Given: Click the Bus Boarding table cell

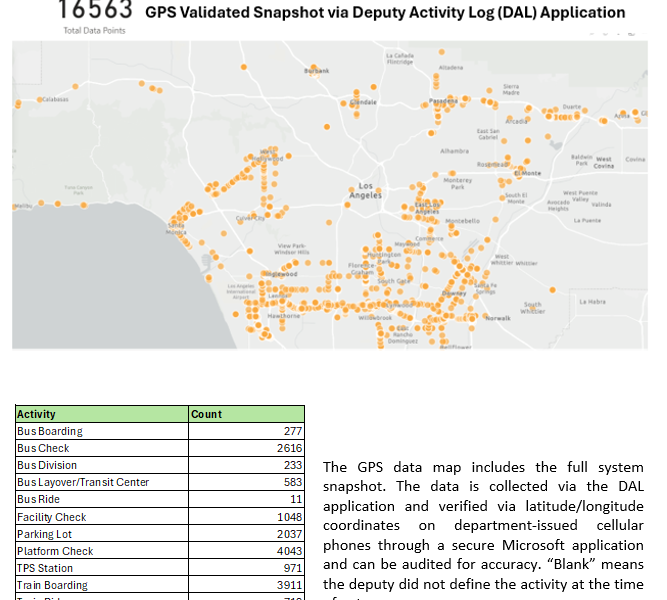Looking at the screenshot, I should click(x=101, y=431).
